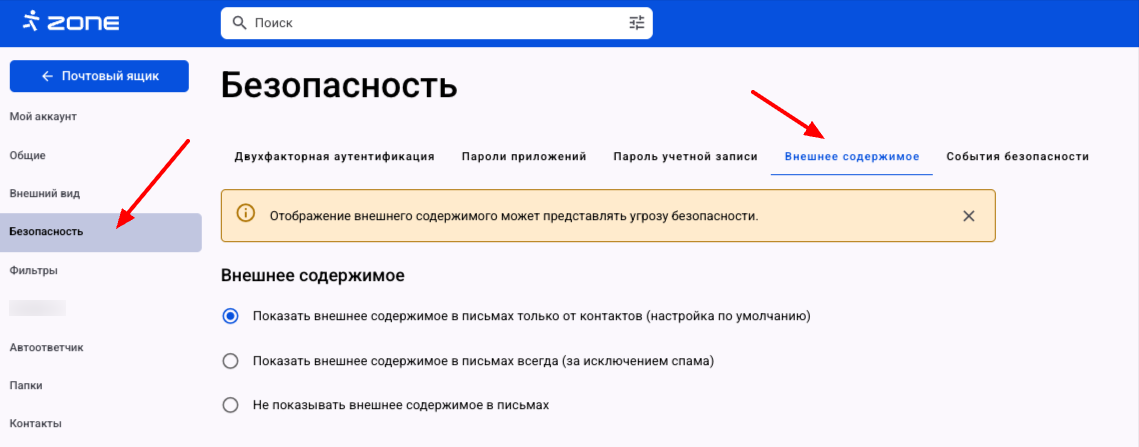Click the search magnifier icon
1139x447 pixels.
pyautogui.click(x=239, y=22)
